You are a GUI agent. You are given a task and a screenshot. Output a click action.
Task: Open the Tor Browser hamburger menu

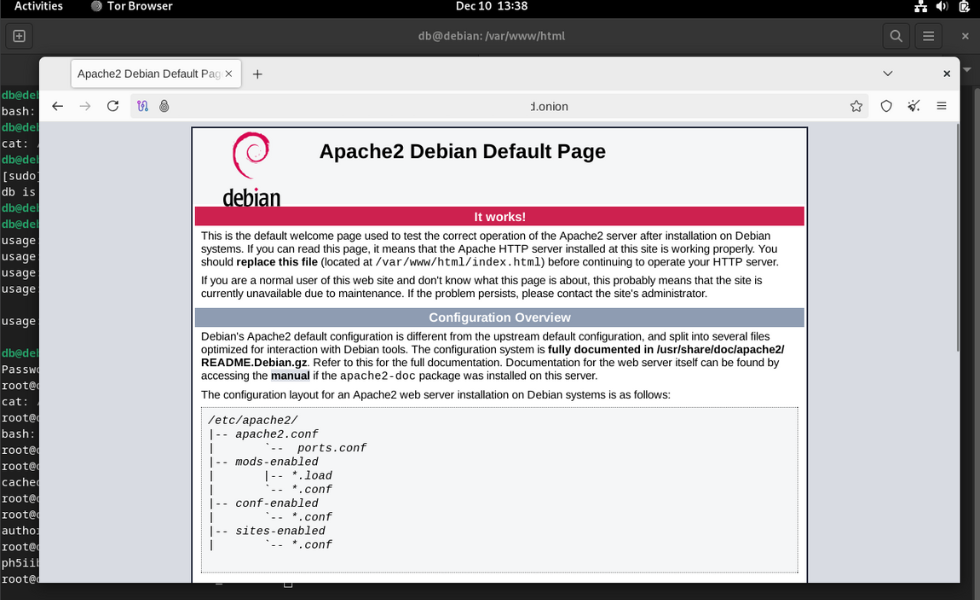(941, 106)
